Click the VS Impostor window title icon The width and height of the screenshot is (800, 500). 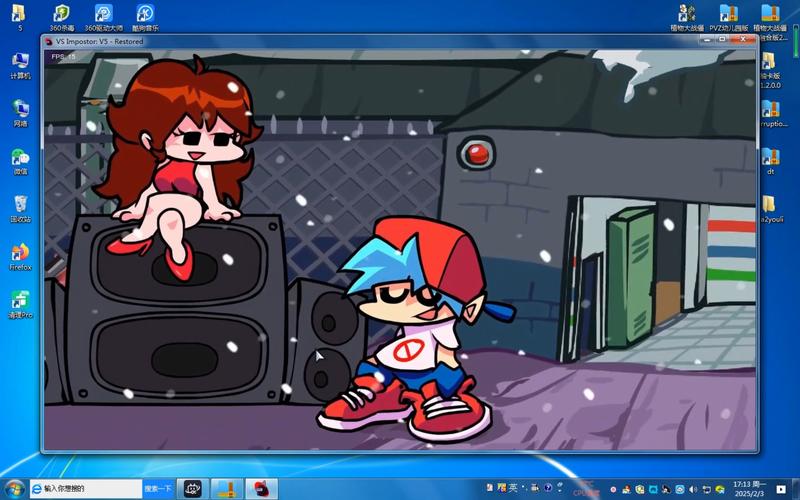pyautogui.click(x=49, y=41)
